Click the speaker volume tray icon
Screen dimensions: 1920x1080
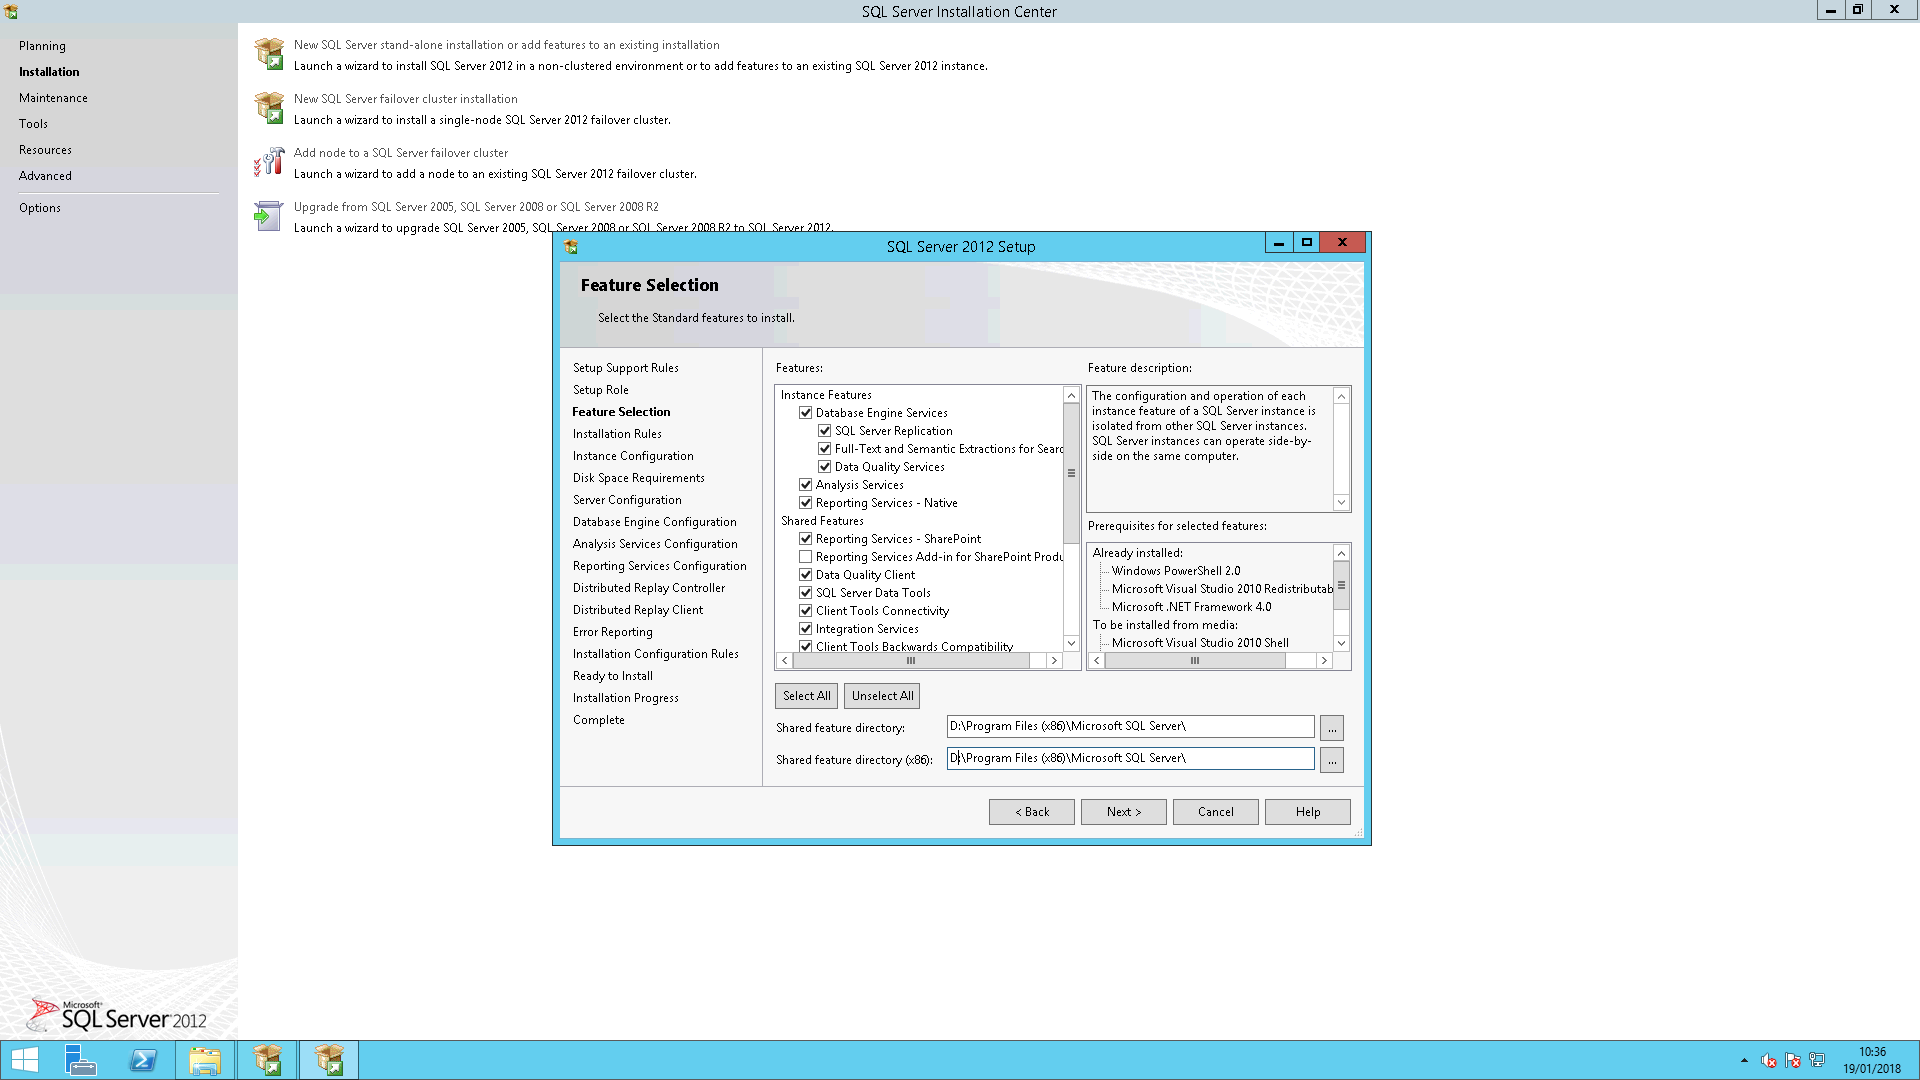(x=1768, y=1060)
